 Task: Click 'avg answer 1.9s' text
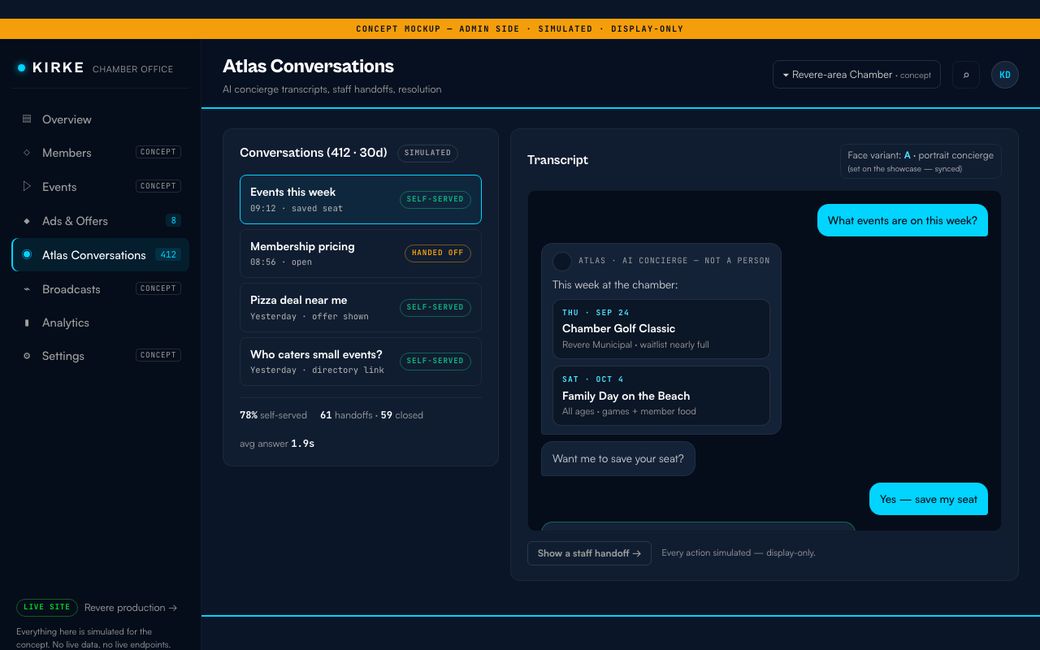pyautogui.click(x=277, y=444)
